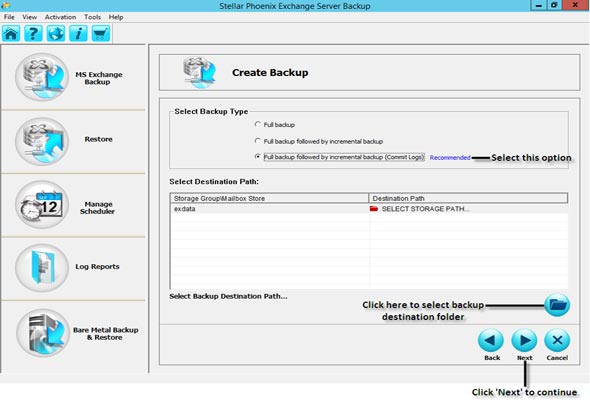Select incremental backup (Commit Logs) radio option
The width and height of the screenshot is (590, 400).
258,157
